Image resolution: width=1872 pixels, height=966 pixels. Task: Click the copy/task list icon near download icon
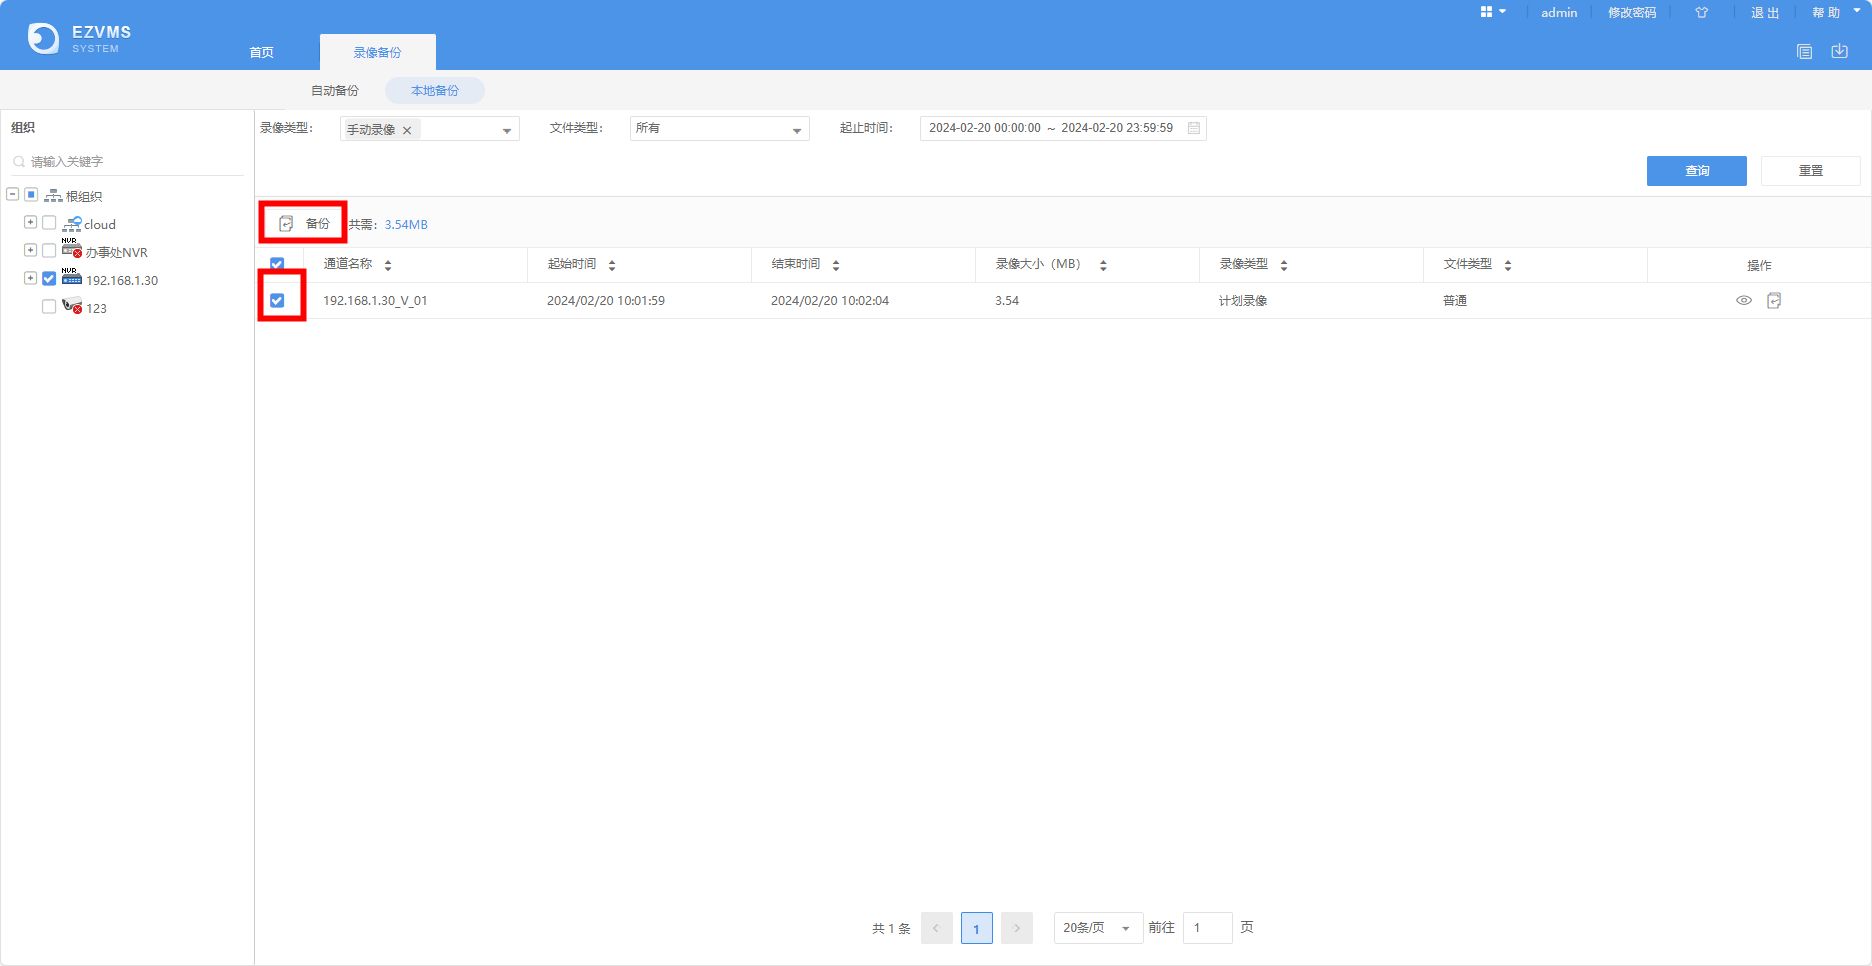pos(1805,50)
